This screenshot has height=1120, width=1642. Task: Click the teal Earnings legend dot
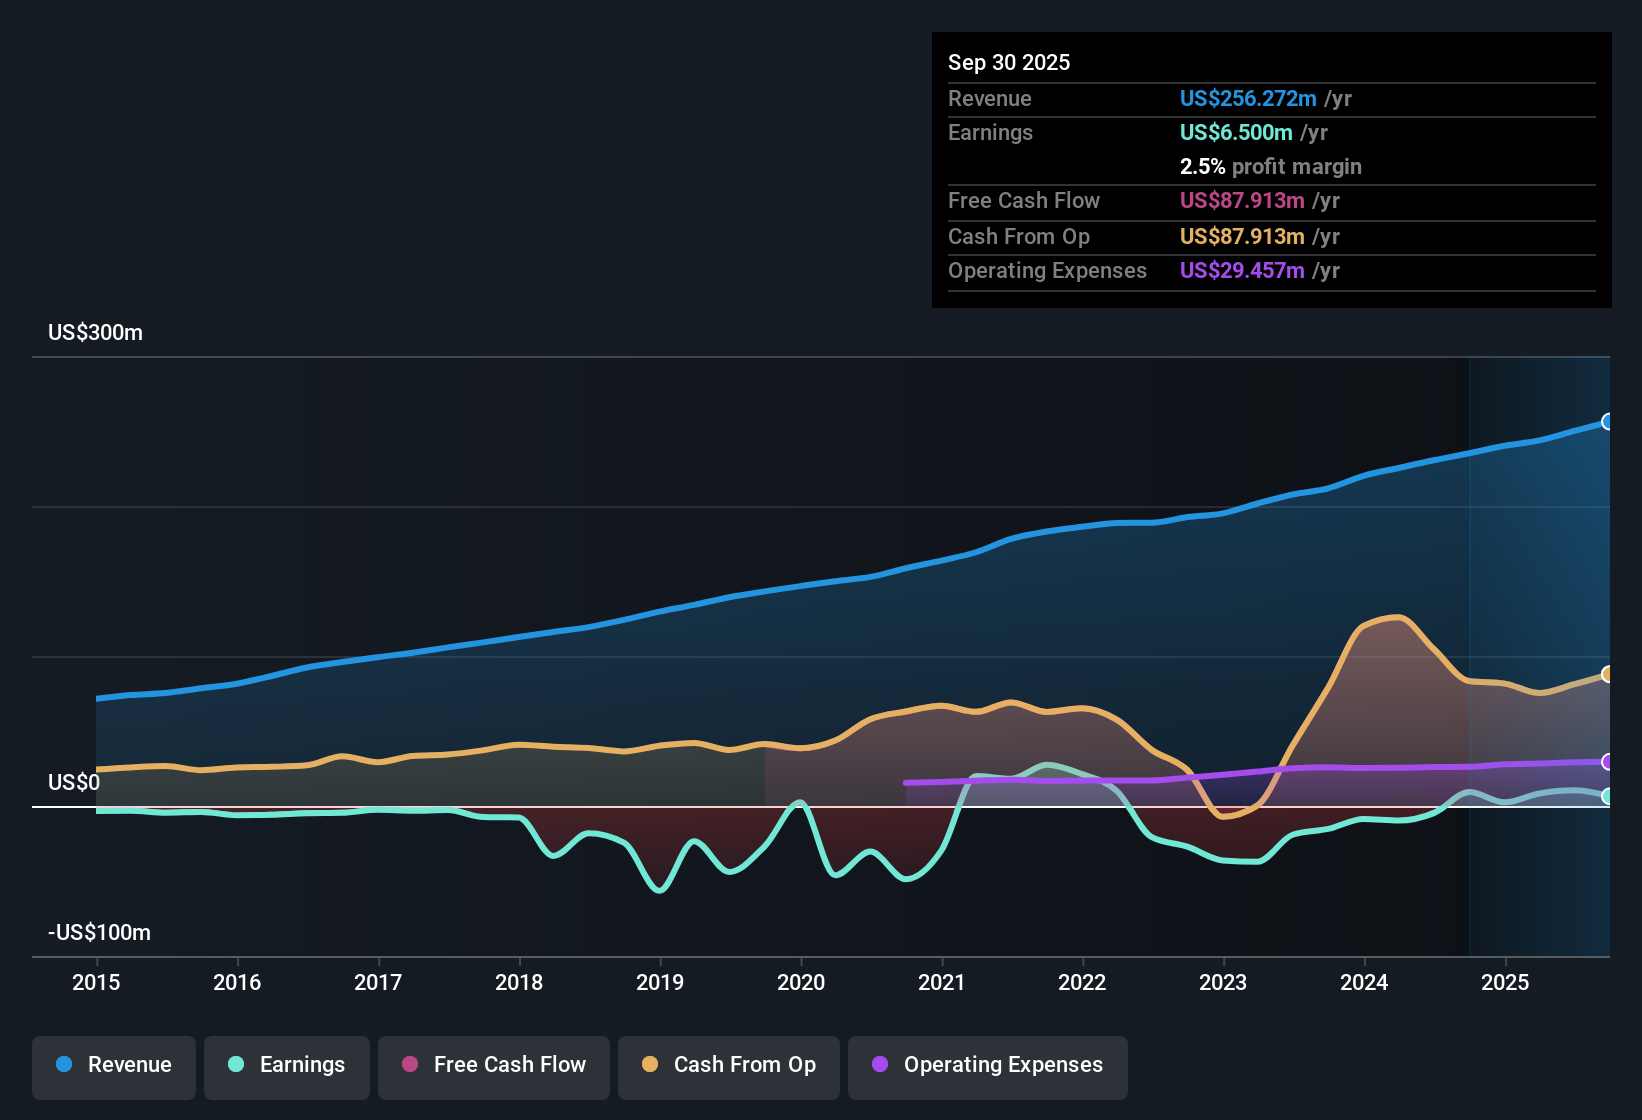tap(236, 1065)
